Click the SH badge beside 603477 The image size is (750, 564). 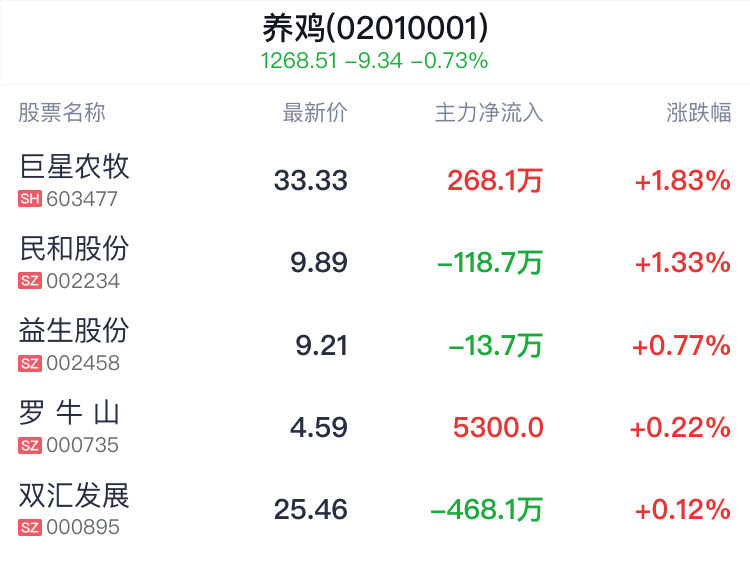30,199
